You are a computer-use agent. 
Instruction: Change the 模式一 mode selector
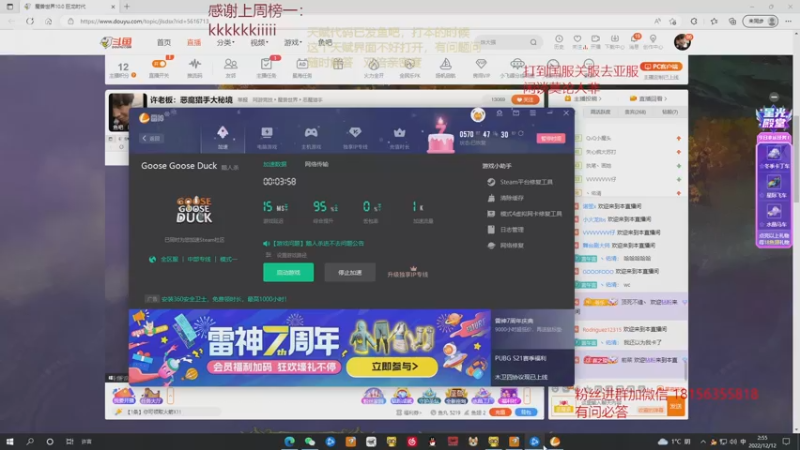click(x=228, y=259)
